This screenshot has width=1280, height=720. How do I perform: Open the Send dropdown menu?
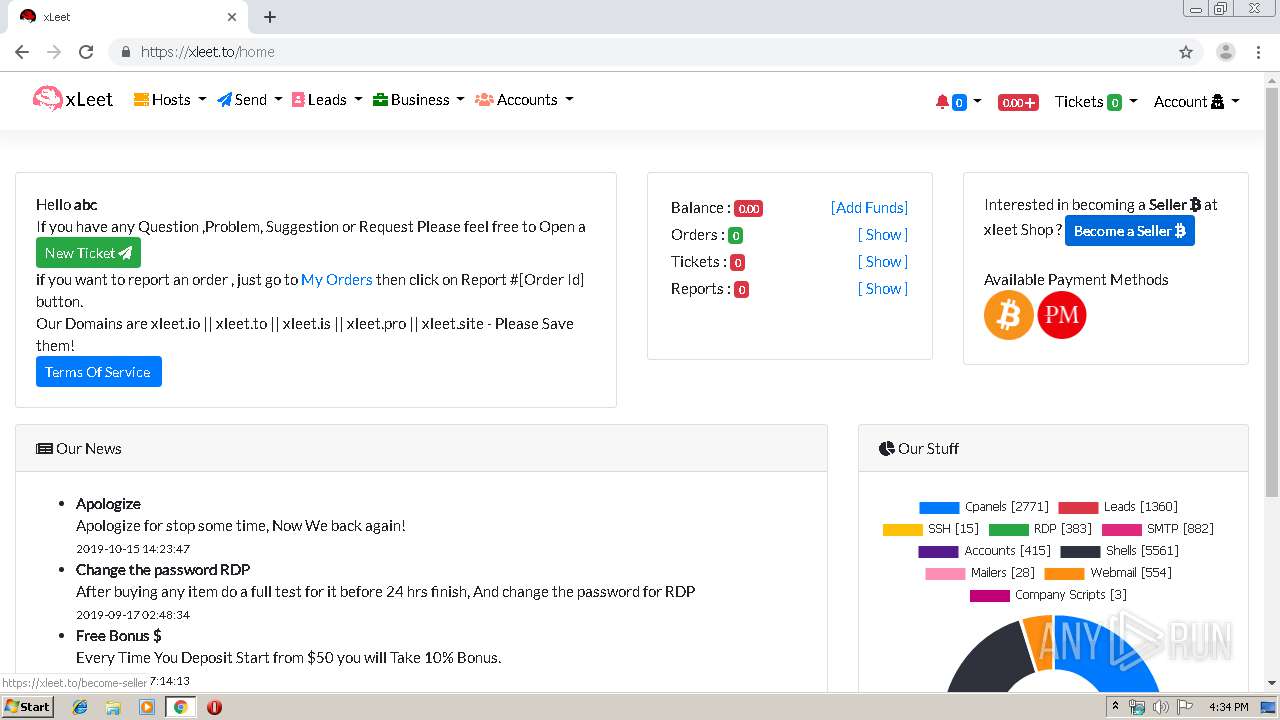point(250,100)
